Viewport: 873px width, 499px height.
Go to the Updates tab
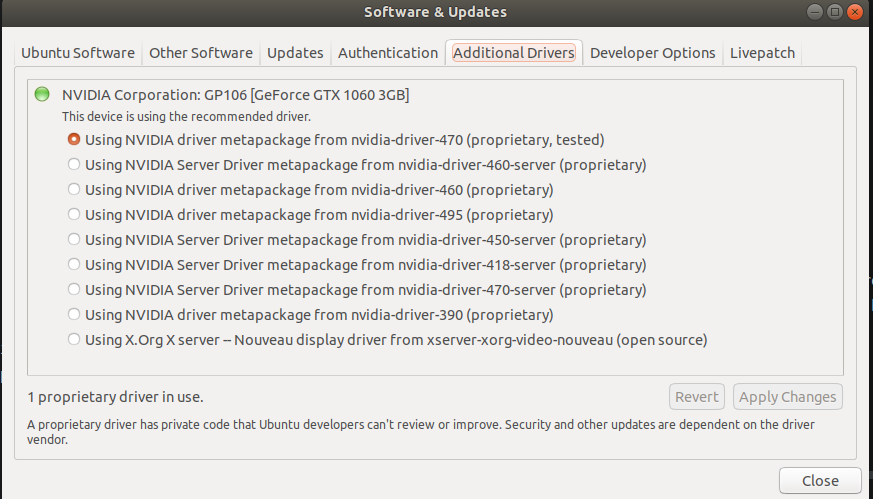pos(295,53)
